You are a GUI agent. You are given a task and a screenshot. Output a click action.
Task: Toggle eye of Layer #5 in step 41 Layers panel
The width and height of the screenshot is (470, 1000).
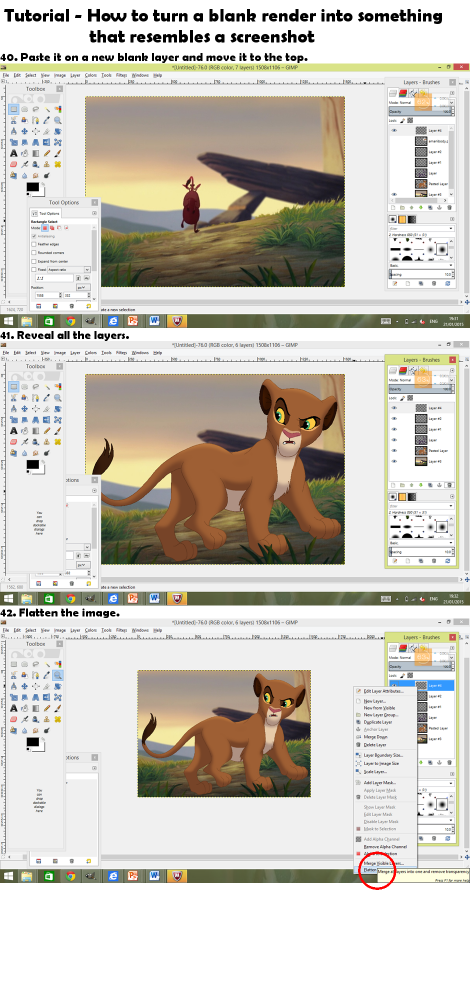394,461
